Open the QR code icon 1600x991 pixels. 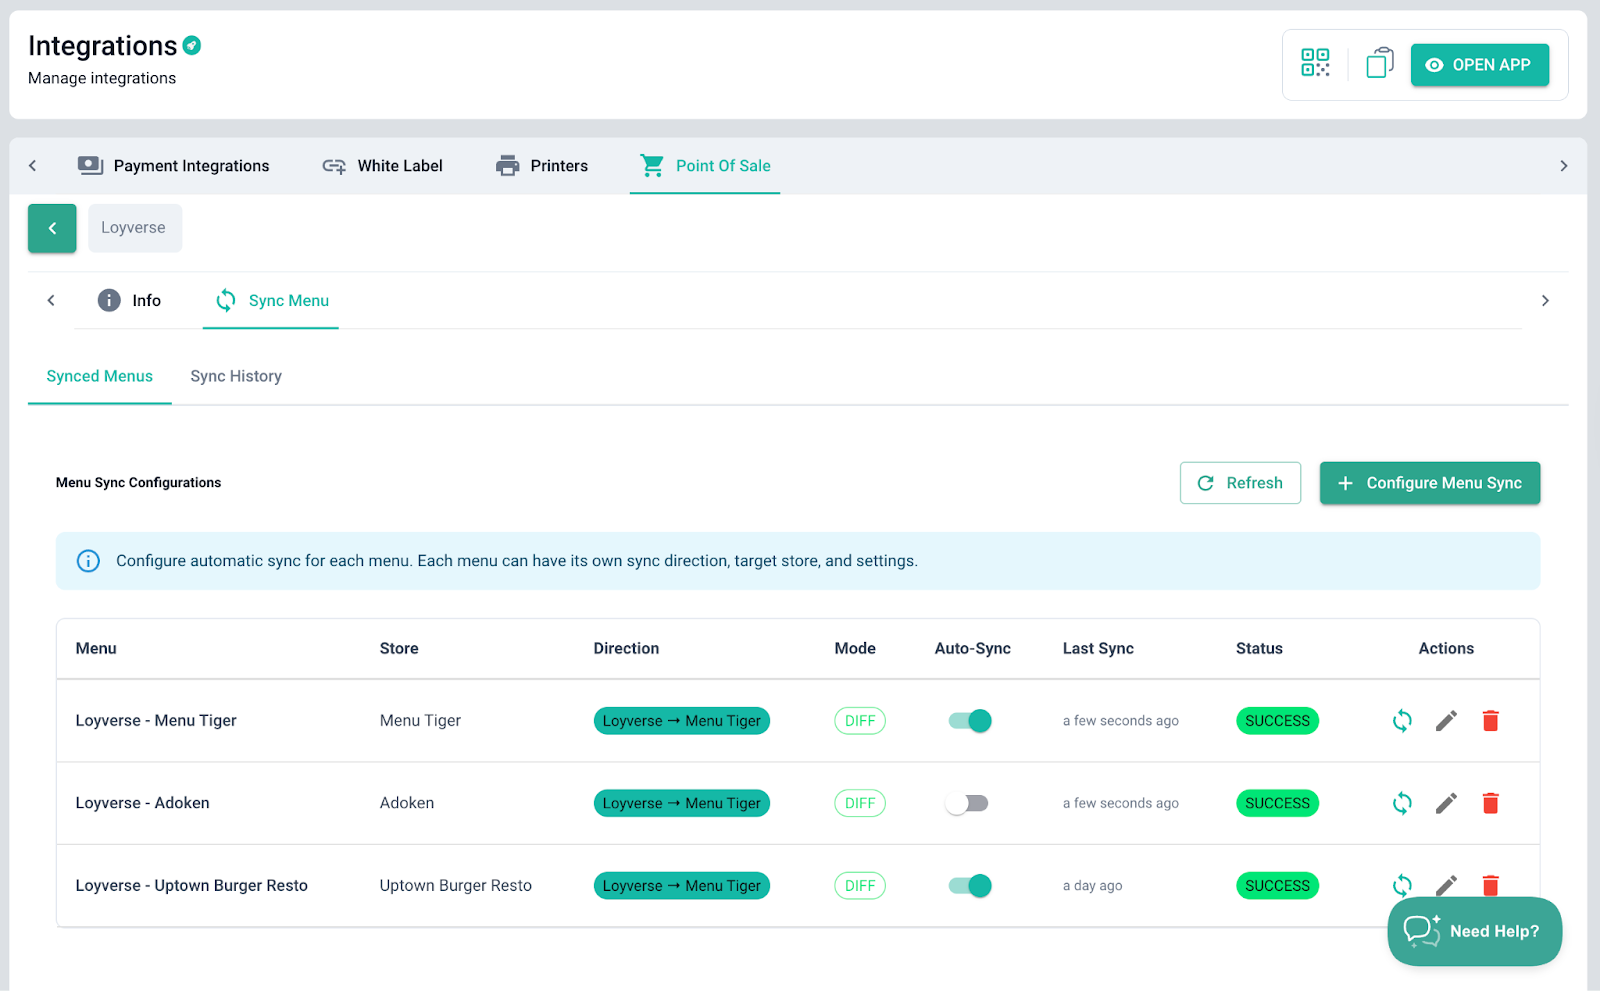click(1315, 63)
